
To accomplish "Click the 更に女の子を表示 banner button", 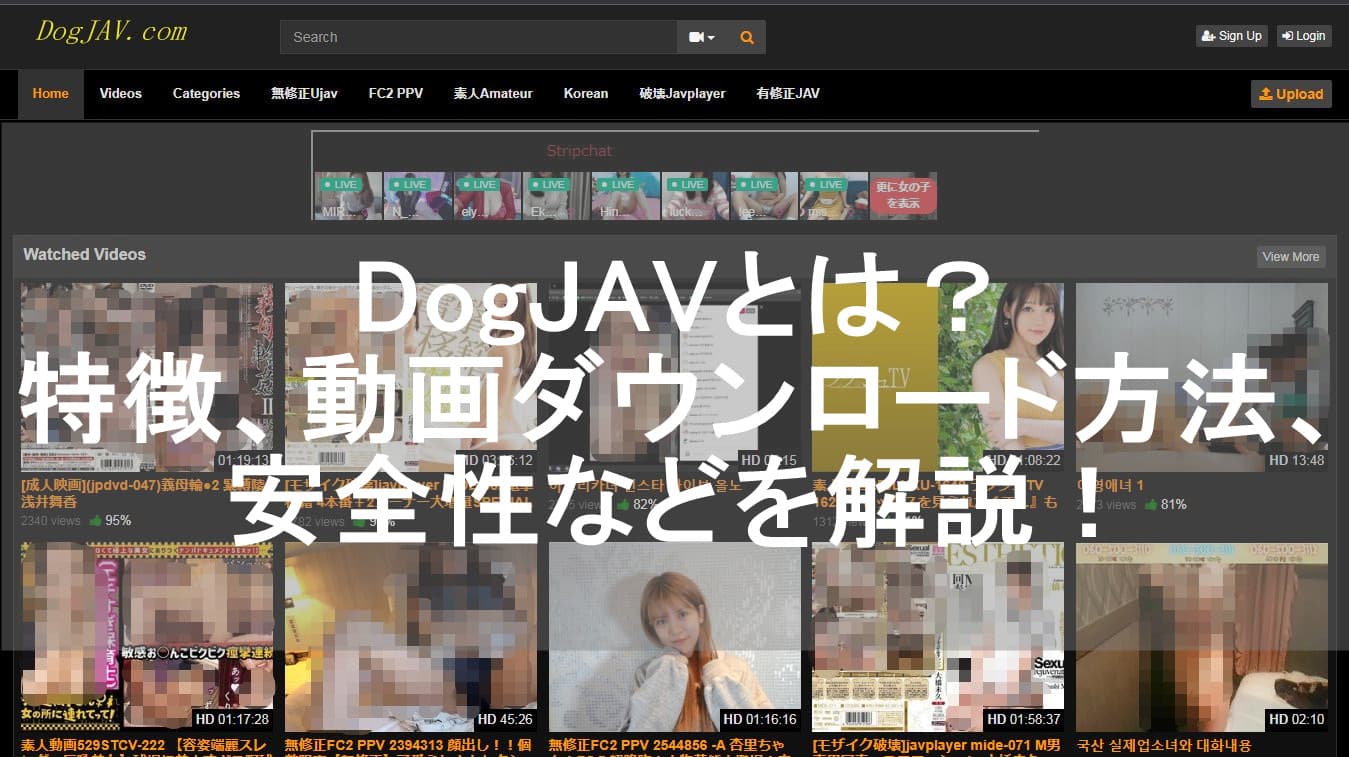I will click(x=903, y=196).
